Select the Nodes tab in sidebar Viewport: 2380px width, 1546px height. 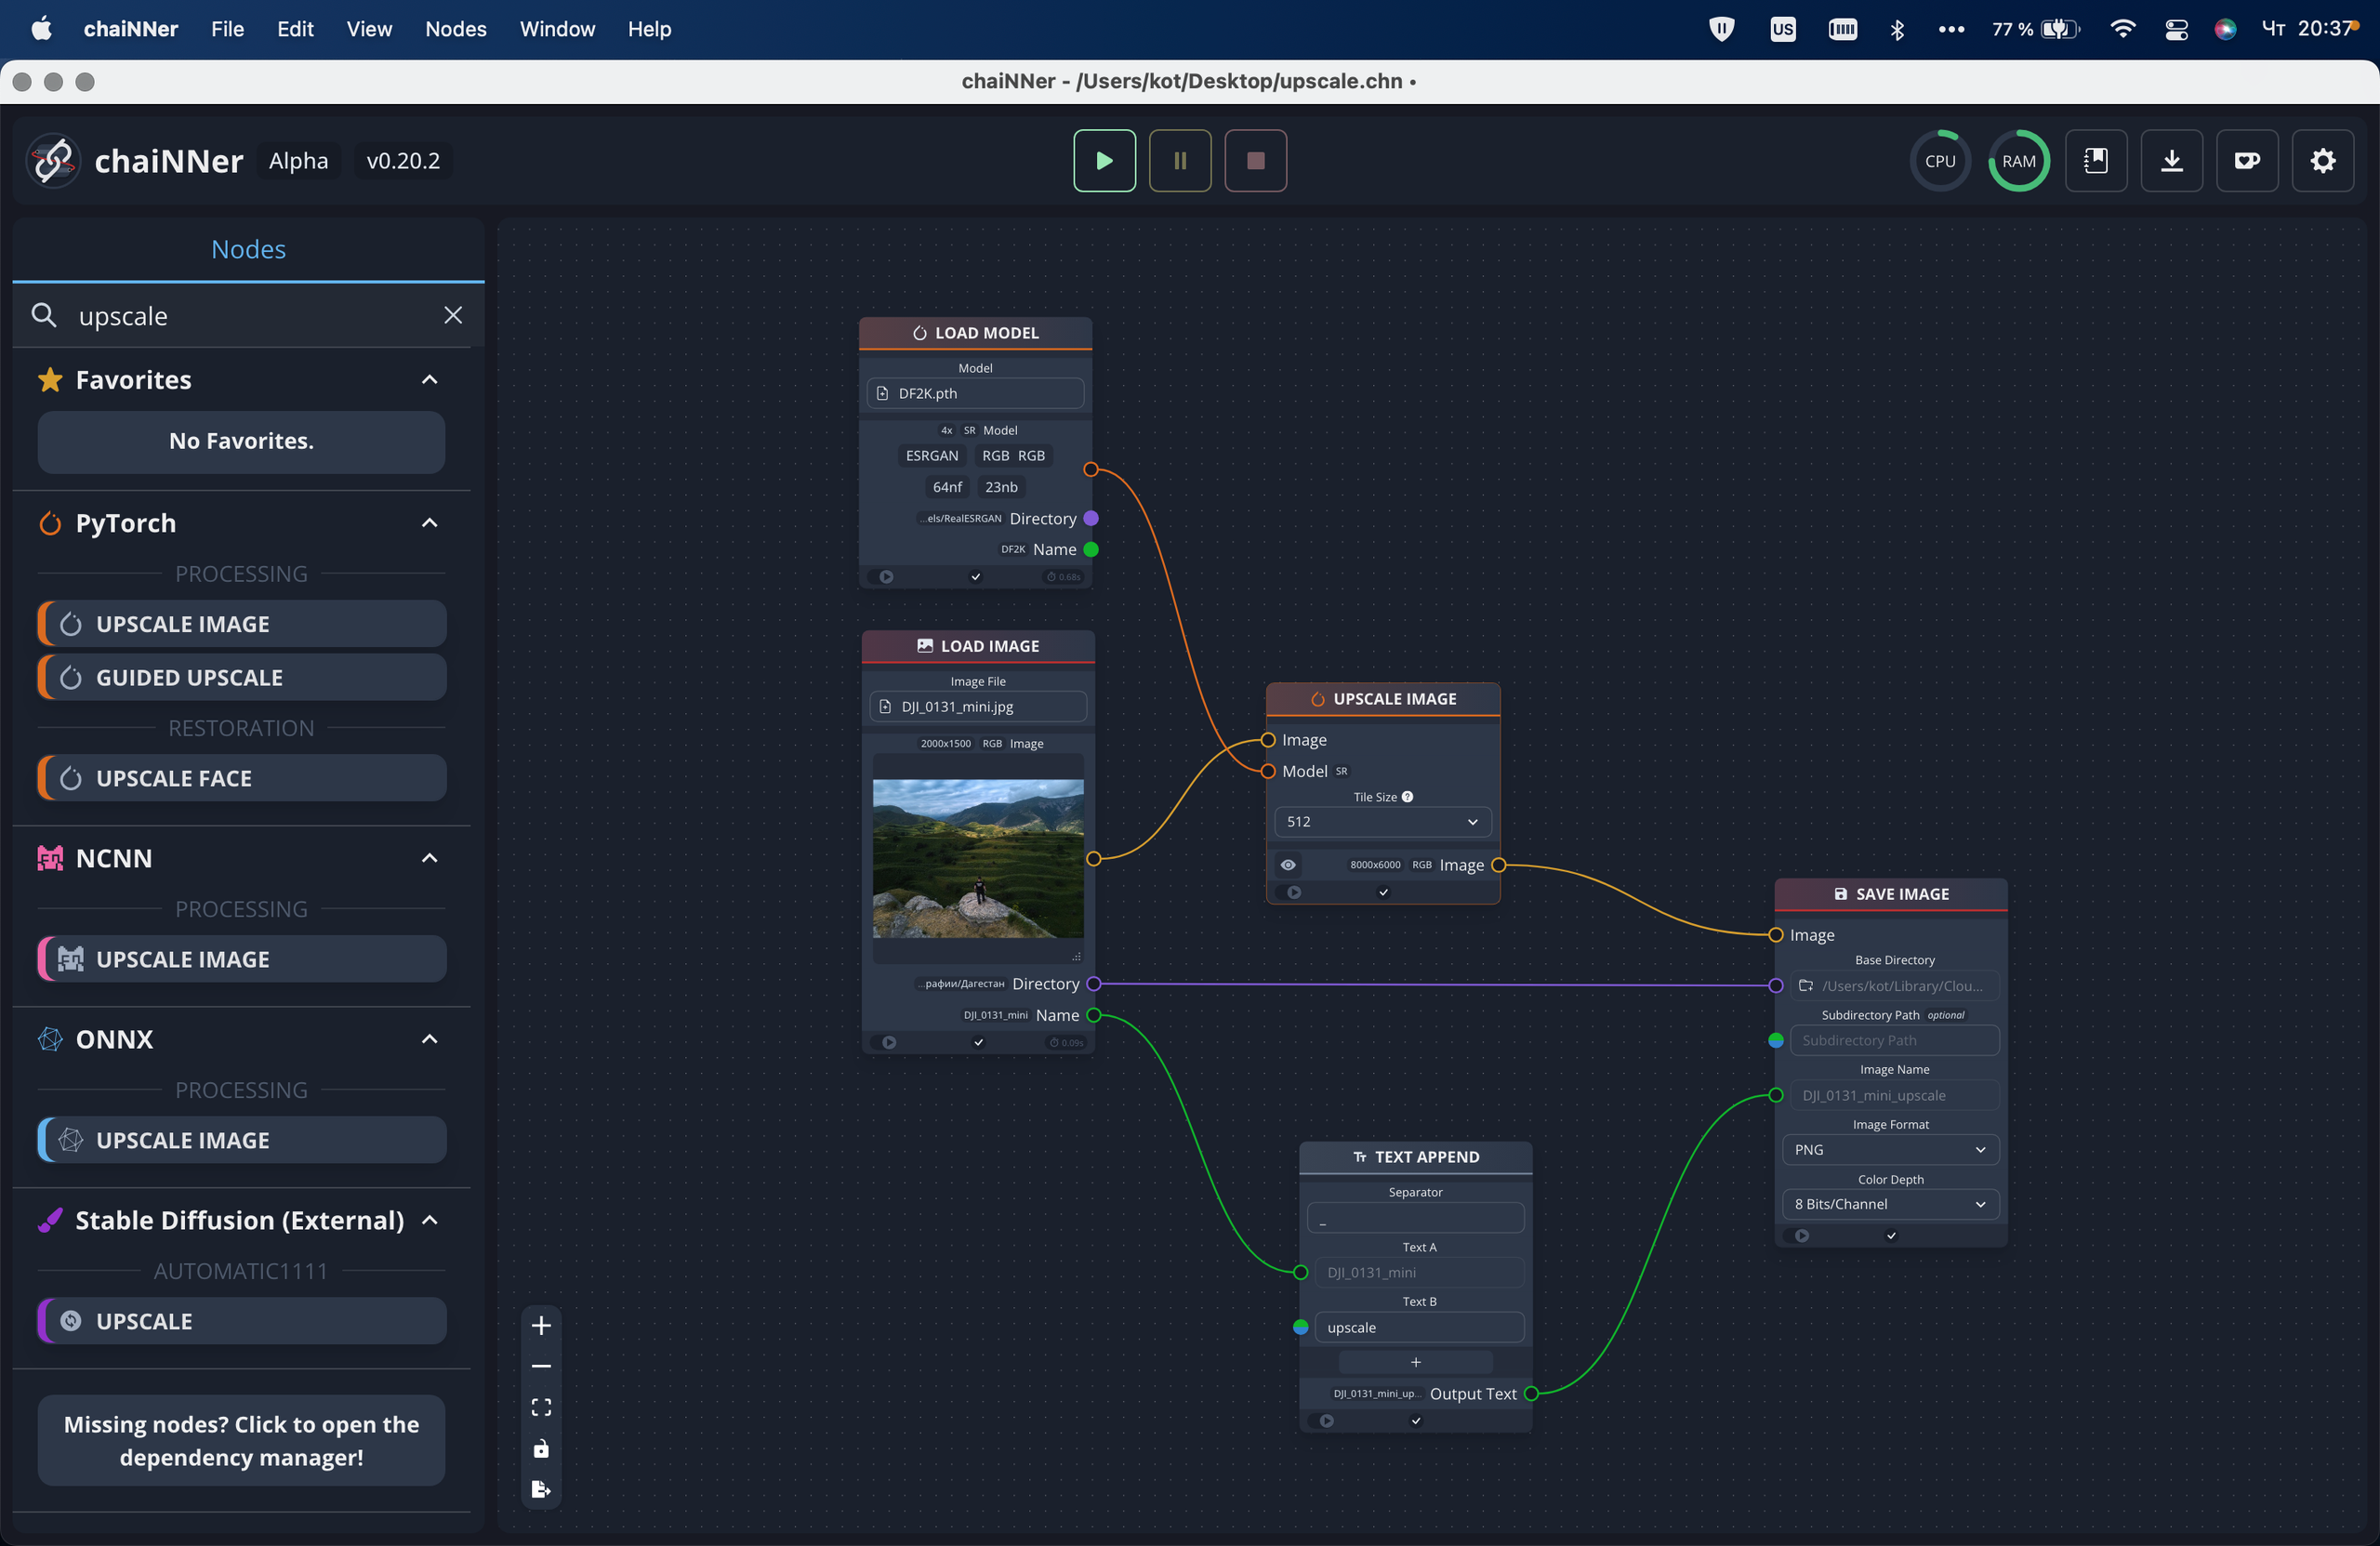[x=248, y=249]
